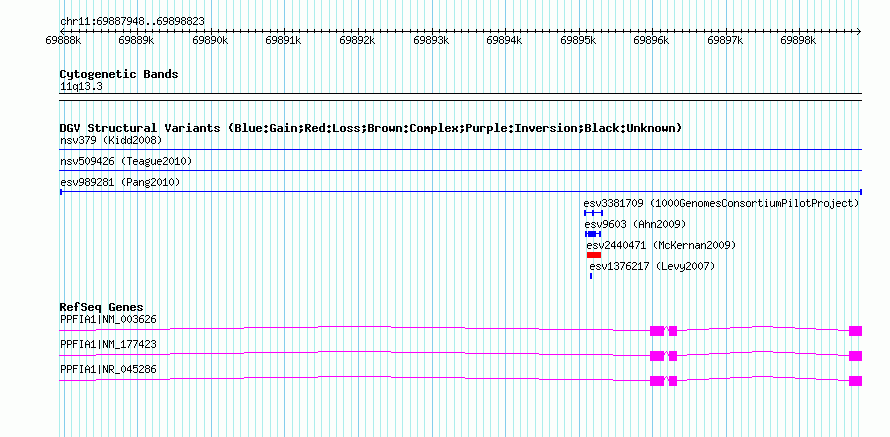Click the DGV Structural Variants track title

371,128
